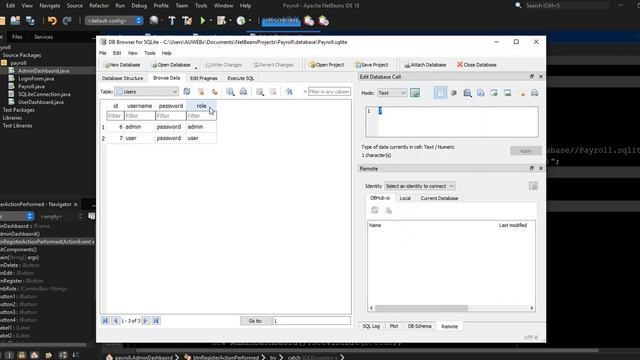Open SQLiteConnection.java in the project tree
Image resolution: width=640 pixels, height=360 pixels.
point(44,94)
